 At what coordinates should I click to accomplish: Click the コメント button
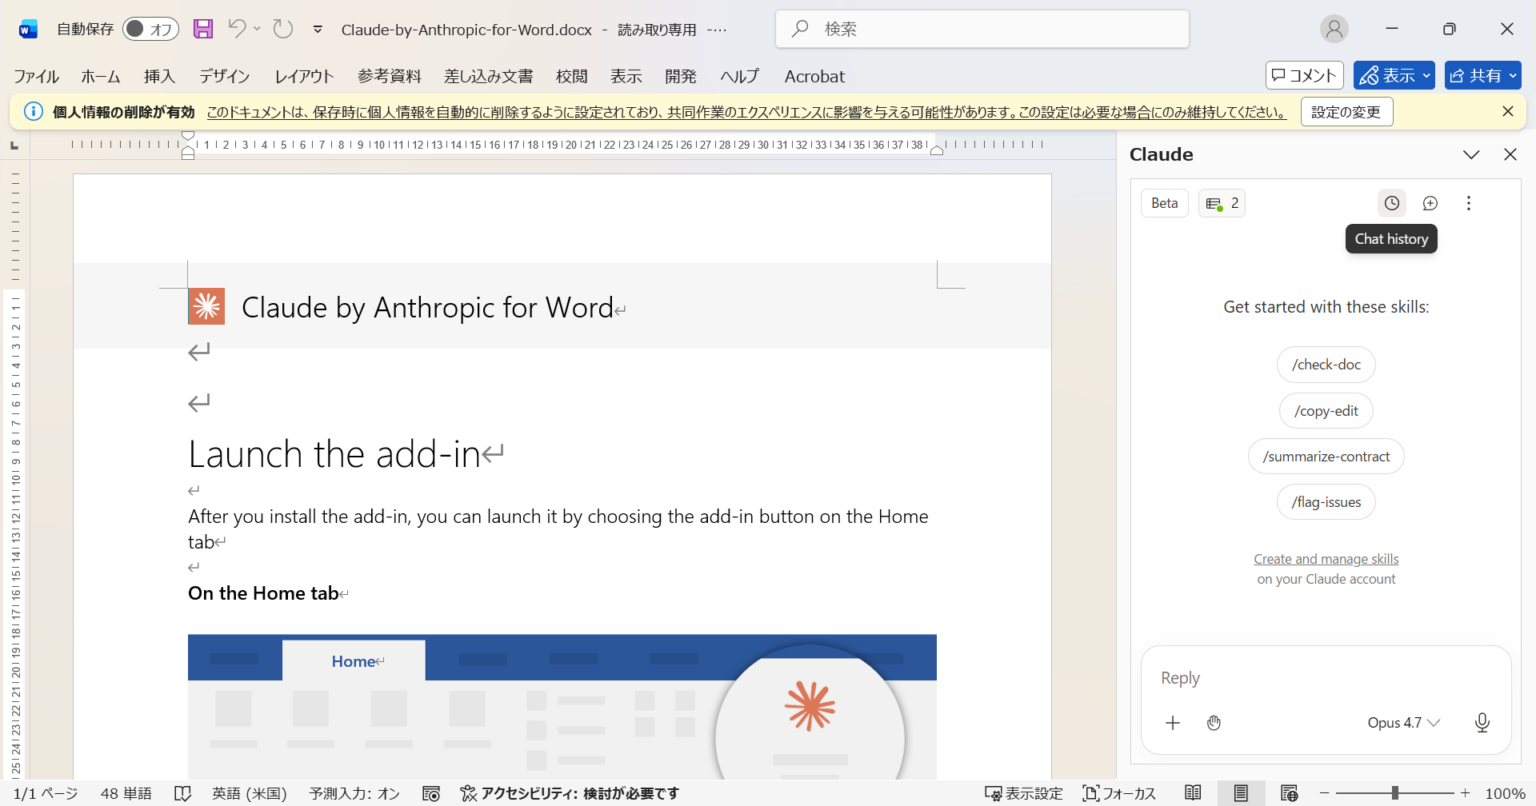[1304, 75]
